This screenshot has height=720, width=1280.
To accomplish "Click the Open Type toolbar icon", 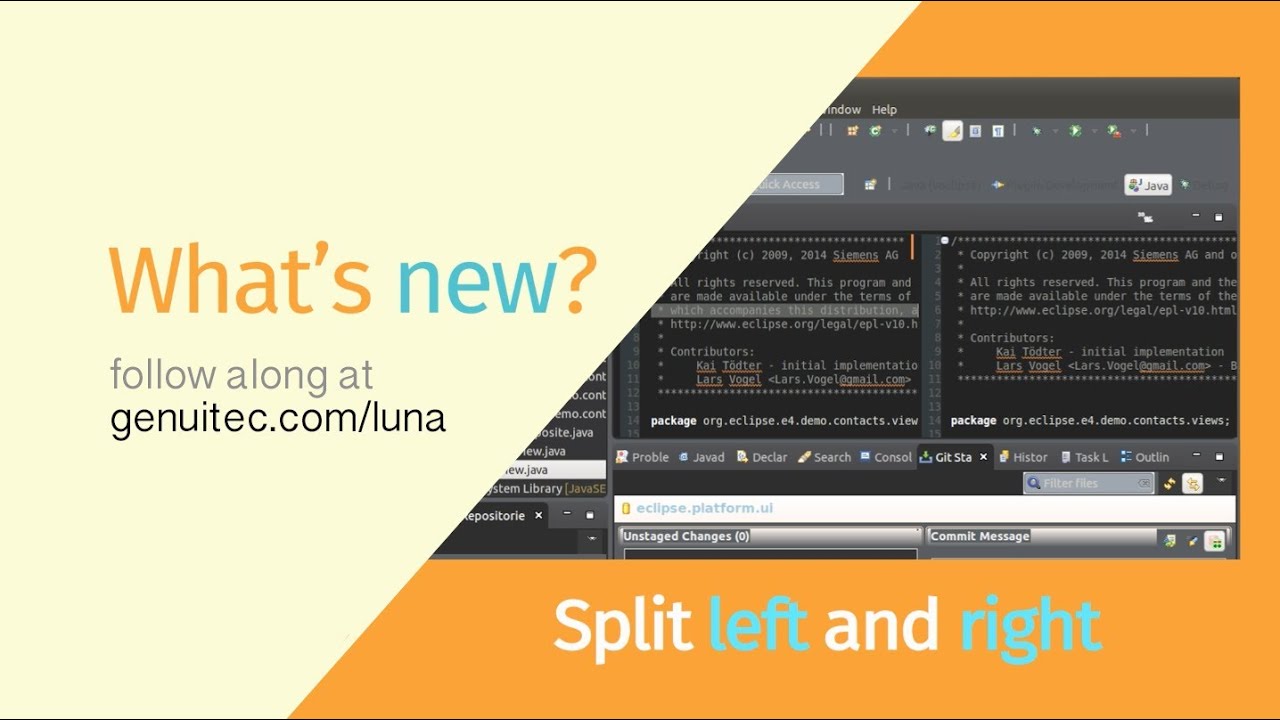I will (x=929, y=131).
